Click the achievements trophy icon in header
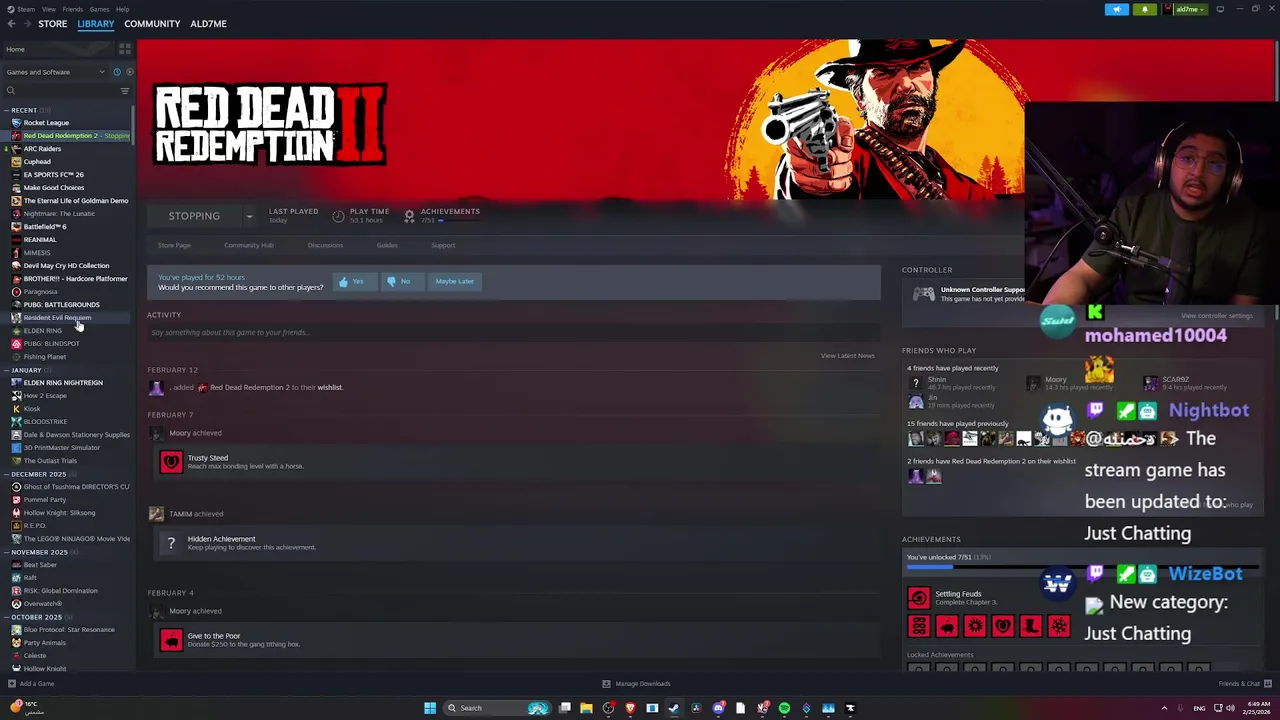1280x720 pixels. pyautogui.click(x=409, y=216)
